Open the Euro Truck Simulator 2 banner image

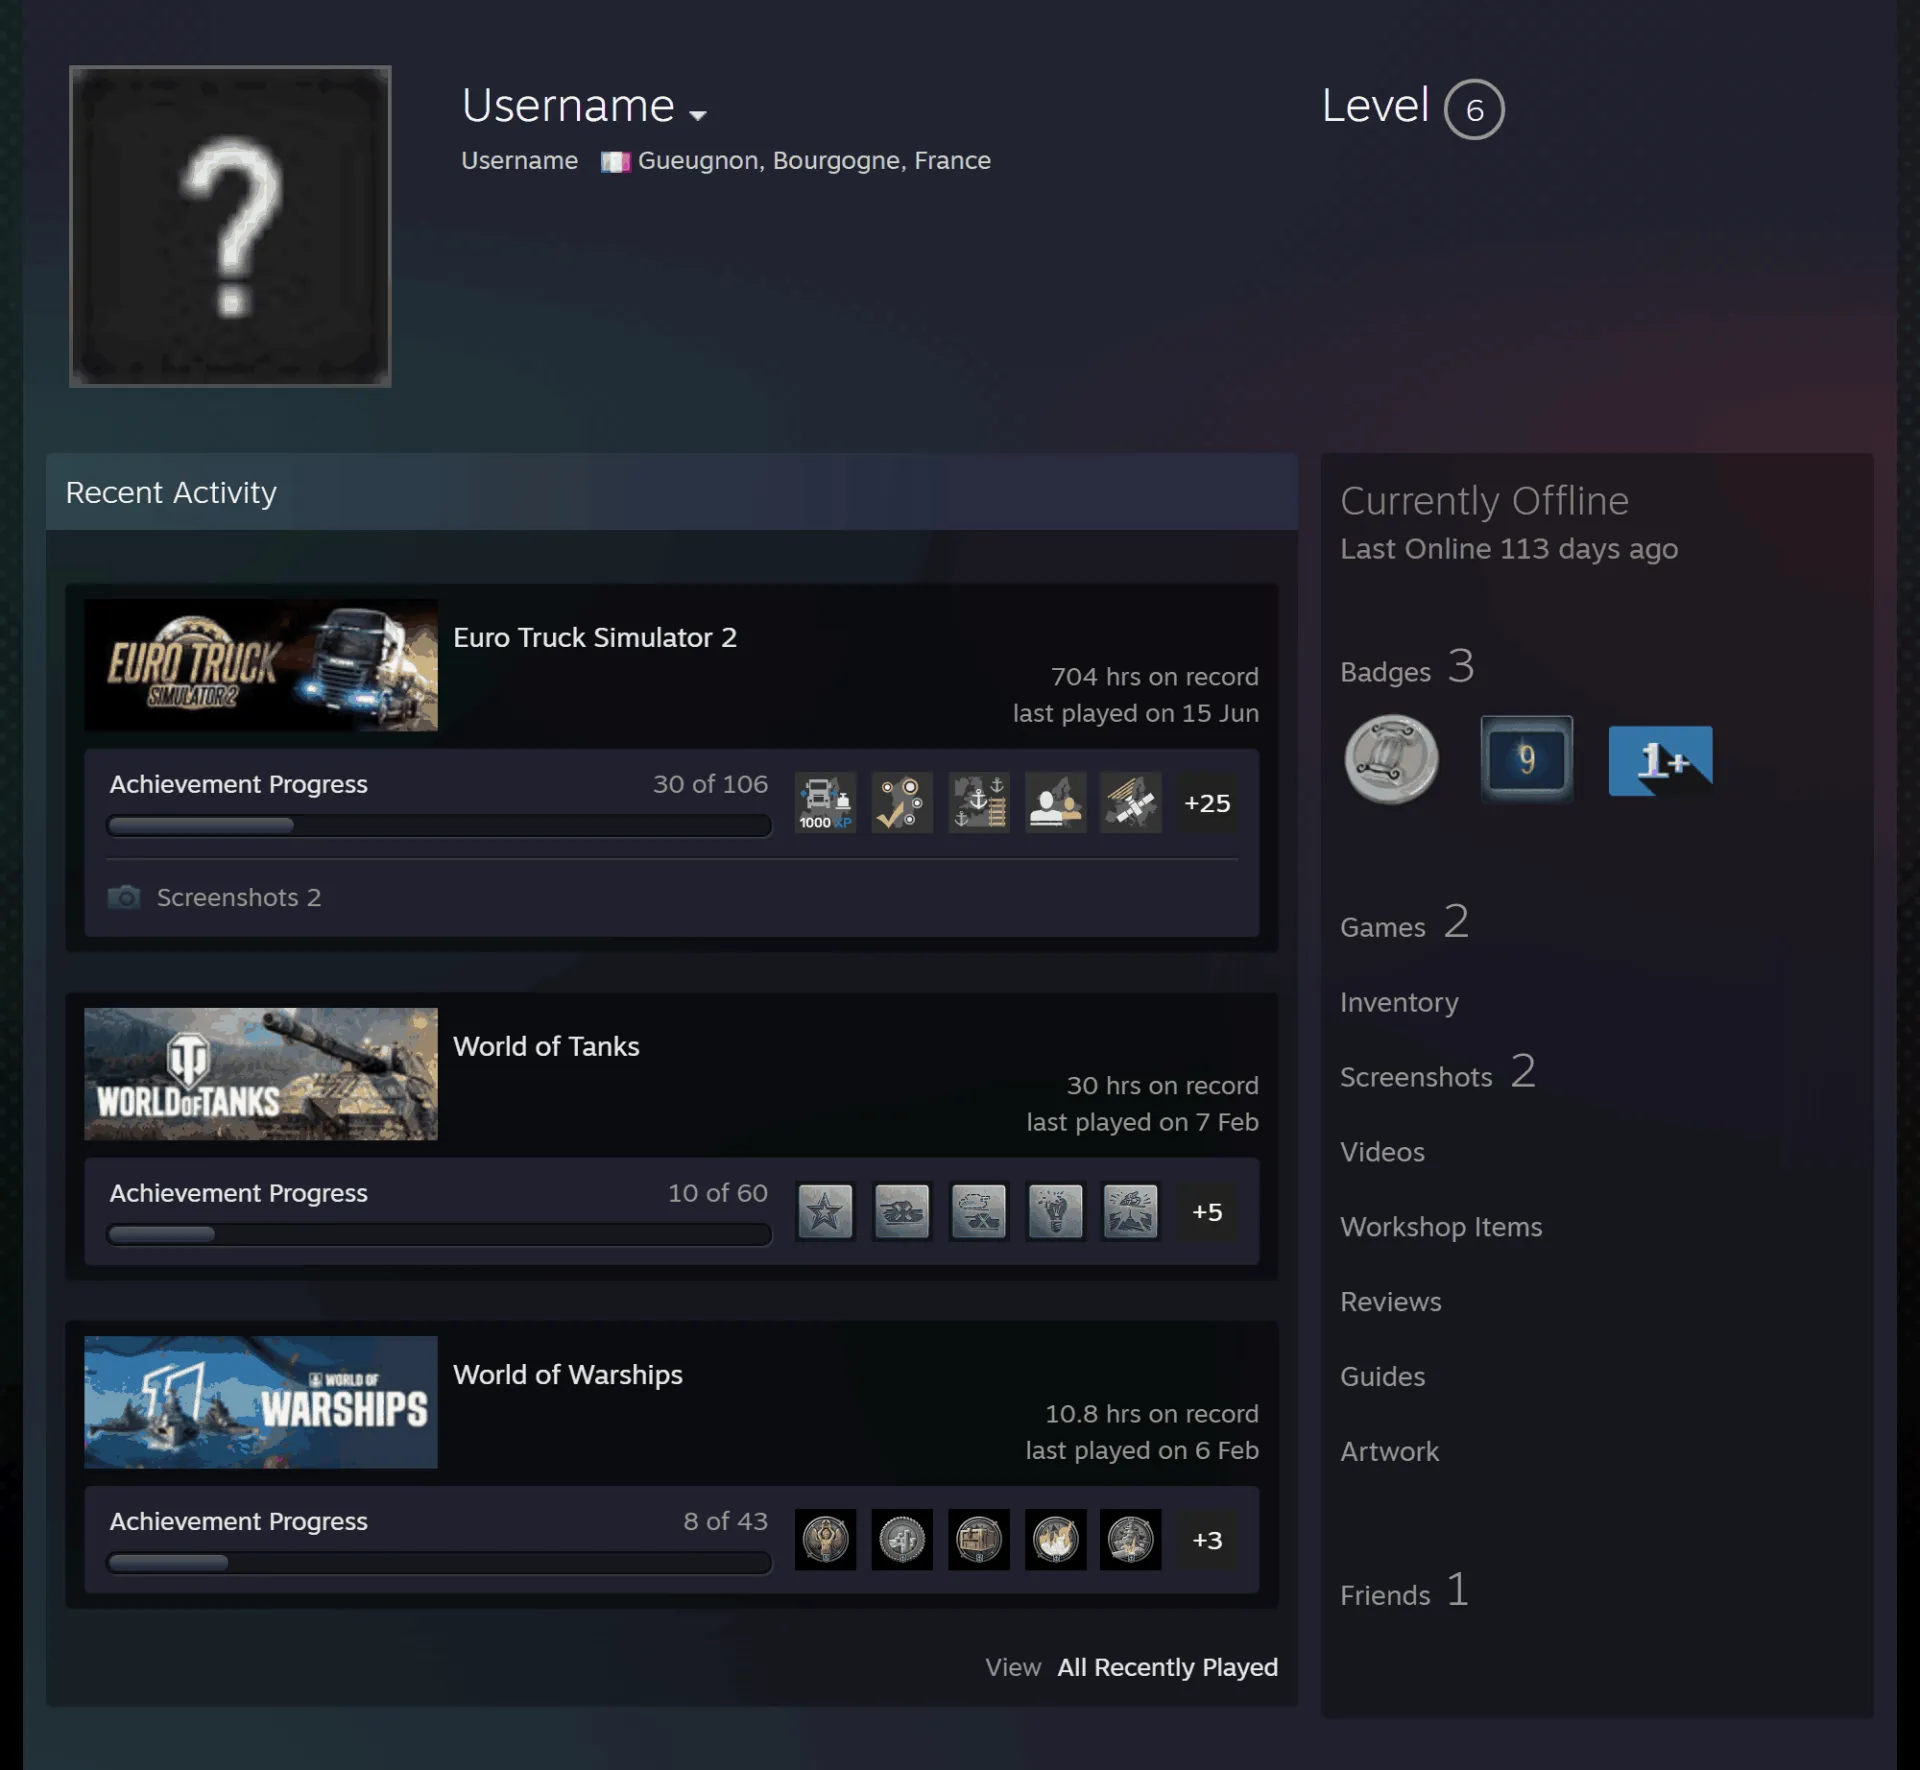pos(261,665)
